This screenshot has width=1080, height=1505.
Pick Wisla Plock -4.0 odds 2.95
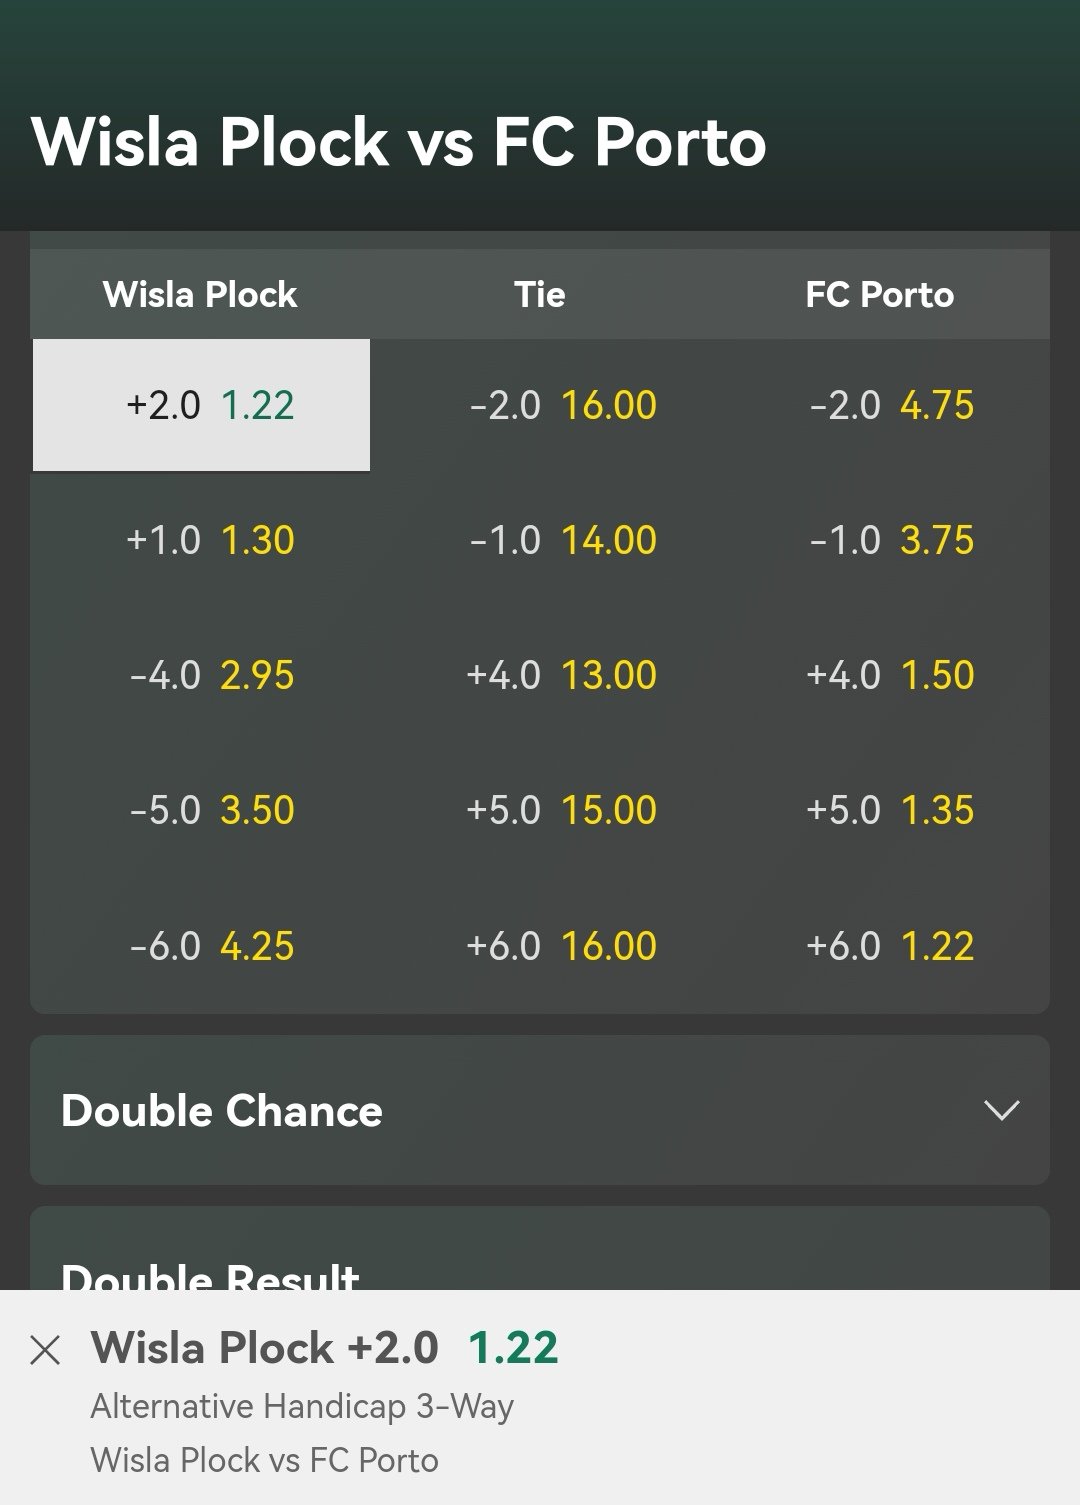(210, 675)
